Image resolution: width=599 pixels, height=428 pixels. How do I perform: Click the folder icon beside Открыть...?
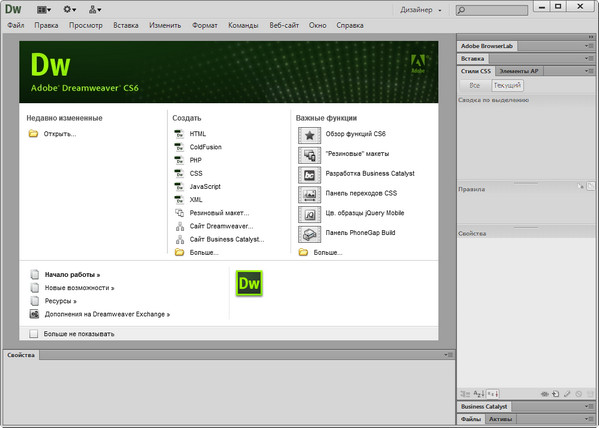(x=33, y=134)
